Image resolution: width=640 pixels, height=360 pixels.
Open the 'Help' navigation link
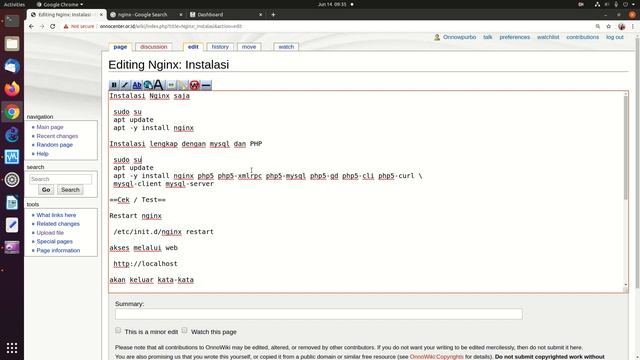tap(42, 154)
